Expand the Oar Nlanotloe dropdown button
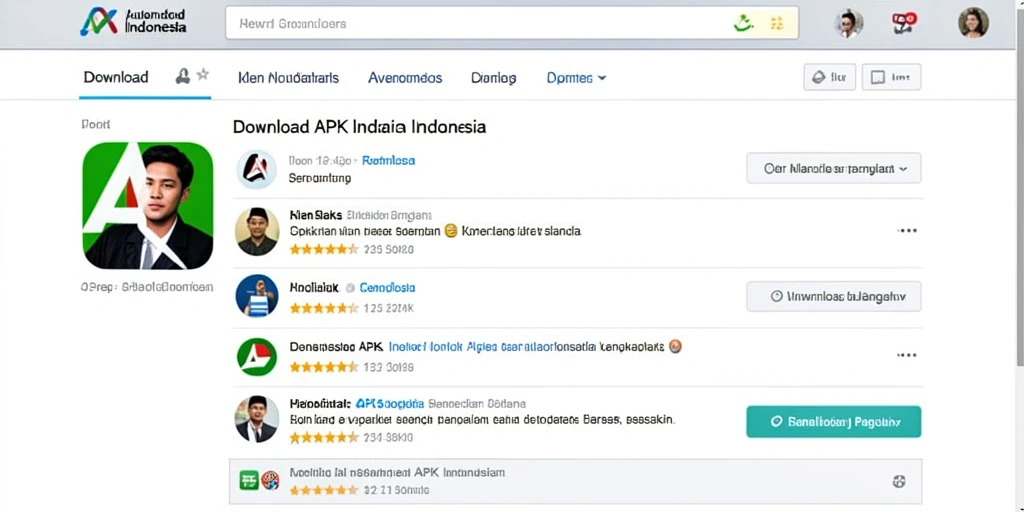Image resolution: width=1024 pixels, height=512 pixels. click(834, 168)
